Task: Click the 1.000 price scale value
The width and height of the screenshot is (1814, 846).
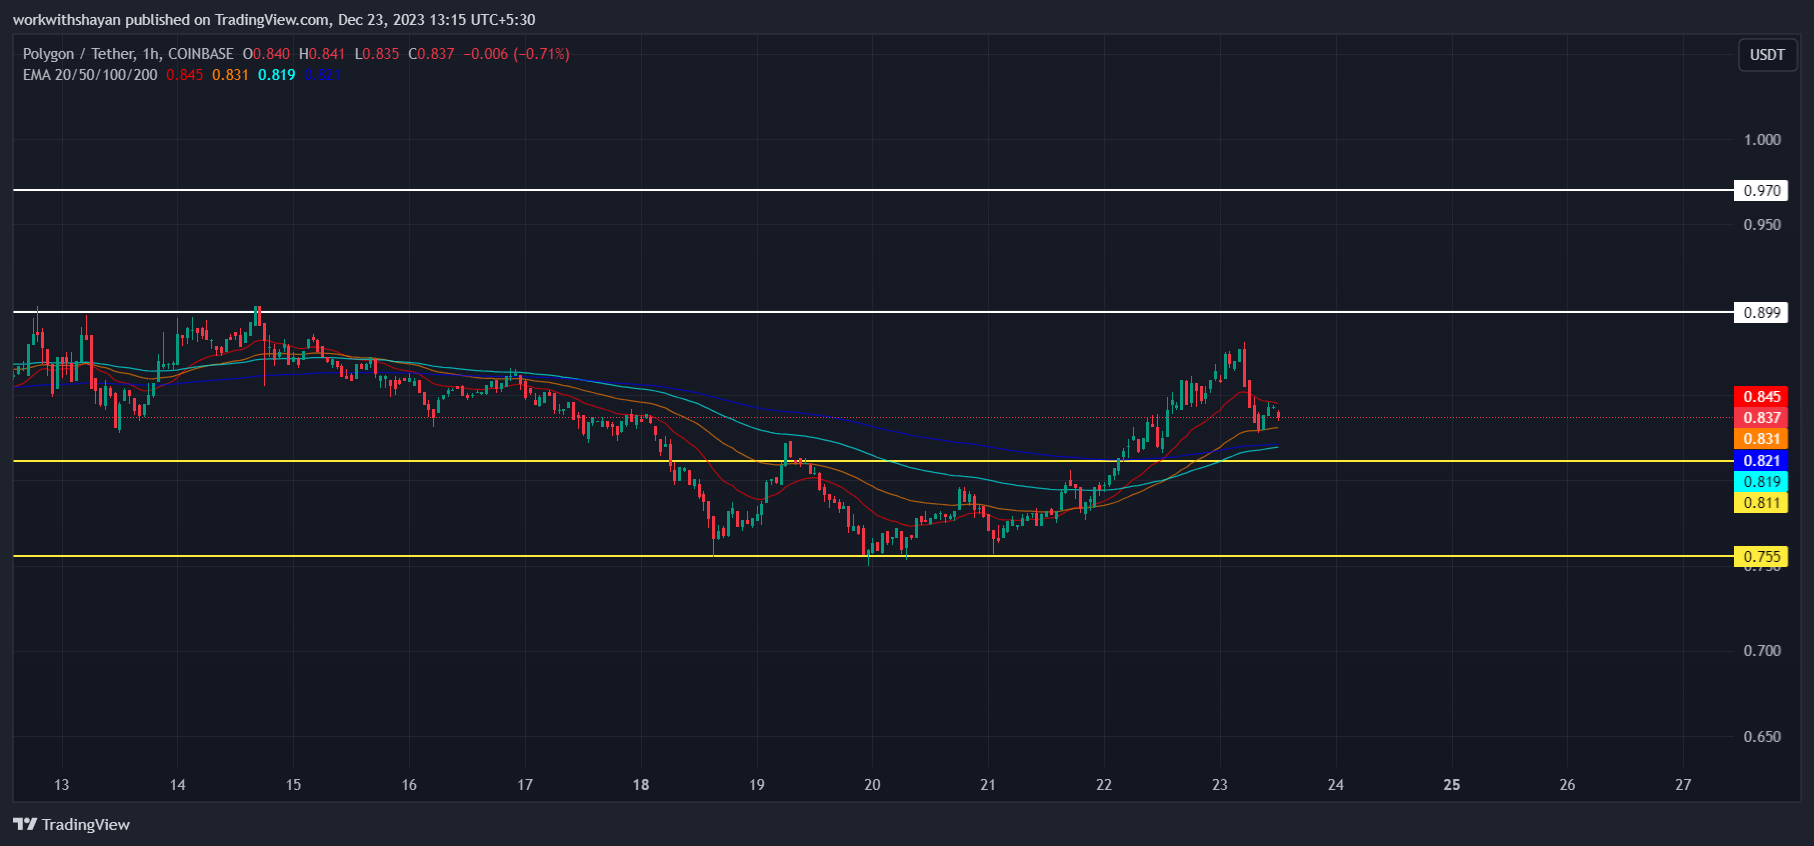Action: click(1762, 139)
